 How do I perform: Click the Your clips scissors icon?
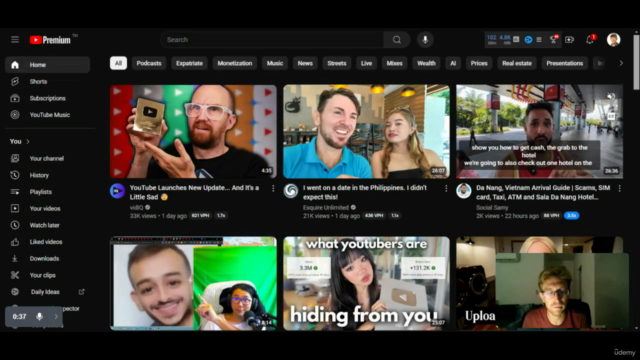pos(15,276)
